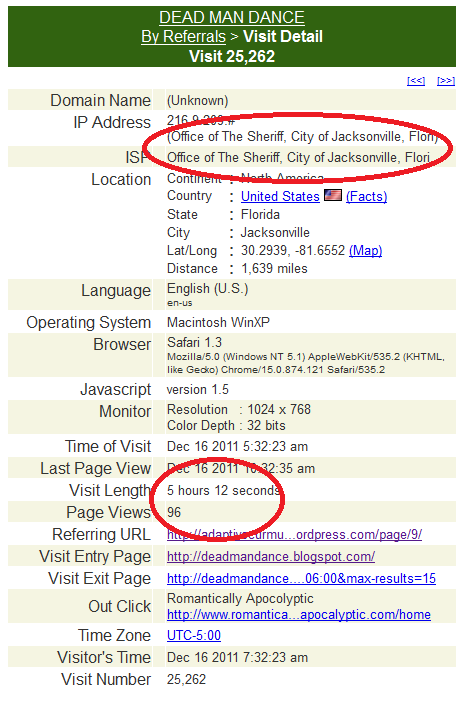Click the Visit Number value '25,262'
This screenshot has height=710, width=468.
[186, 680]
